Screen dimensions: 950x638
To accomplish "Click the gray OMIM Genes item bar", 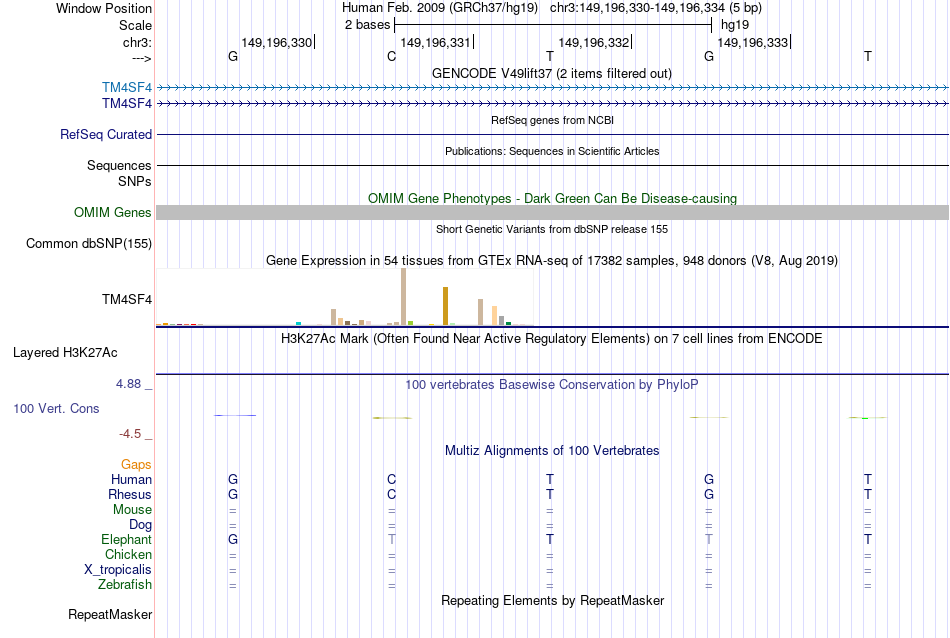I will pos(553,212).
